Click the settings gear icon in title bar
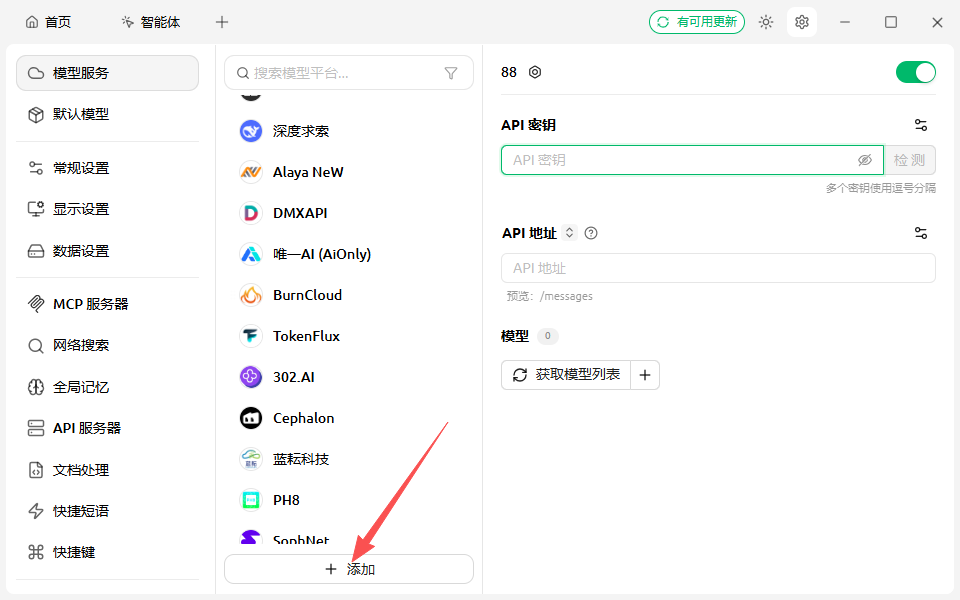The width and height of the screenshot is (960, 600). click(801, 22)
